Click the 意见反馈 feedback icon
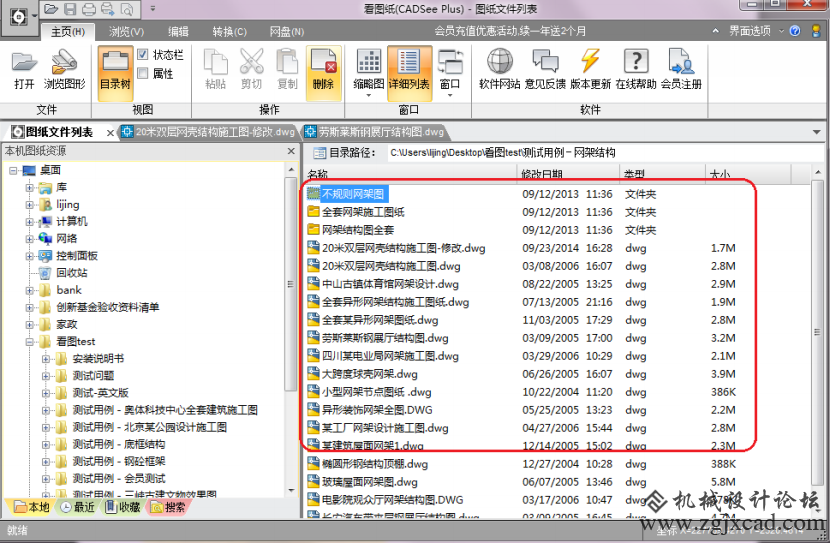Screen dimensions: 832x544 [545, 70]
